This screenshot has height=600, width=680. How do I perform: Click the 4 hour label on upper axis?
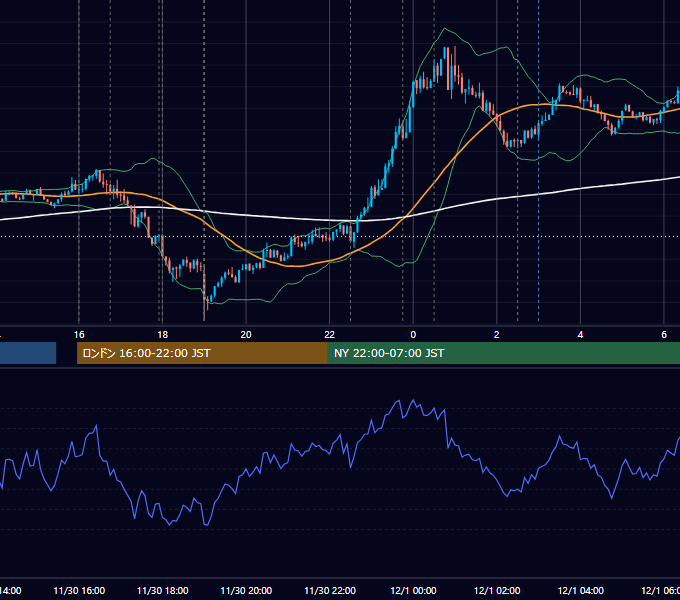pos(580,335)
